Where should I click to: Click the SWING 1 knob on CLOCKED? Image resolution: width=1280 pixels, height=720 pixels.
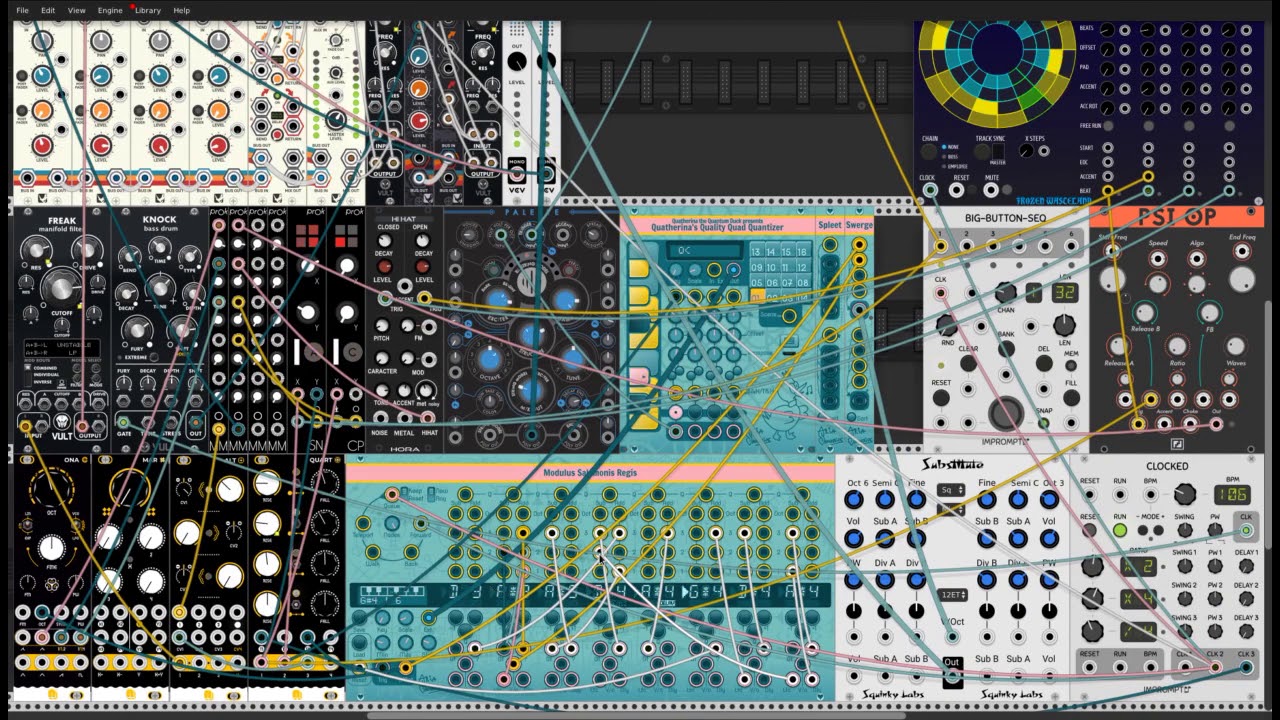1185,566
